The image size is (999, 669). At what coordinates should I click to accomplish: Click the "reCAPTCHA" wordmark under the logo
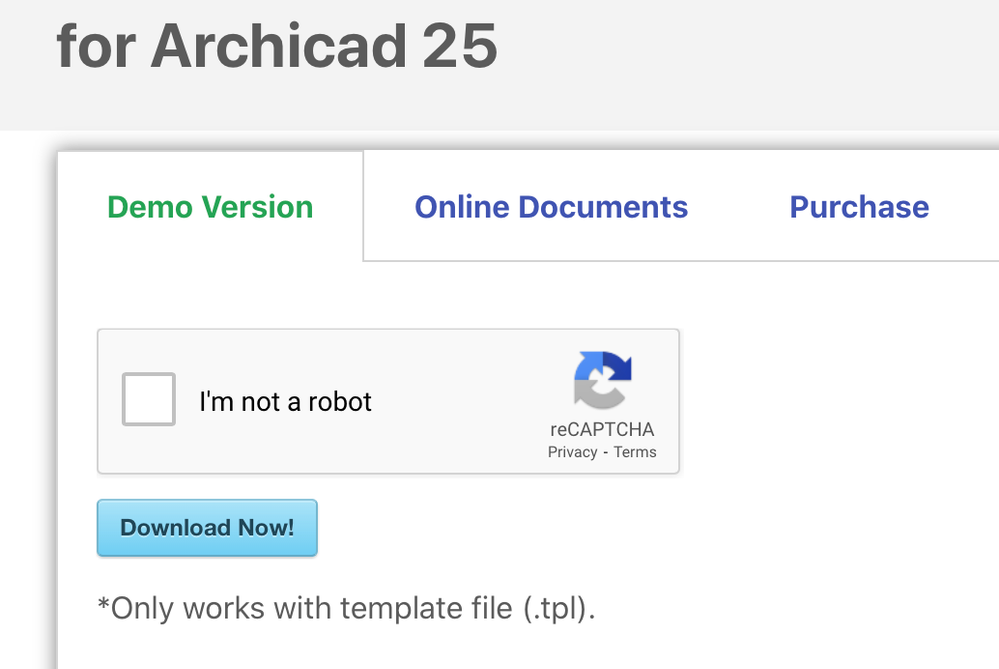click(602, 430)
